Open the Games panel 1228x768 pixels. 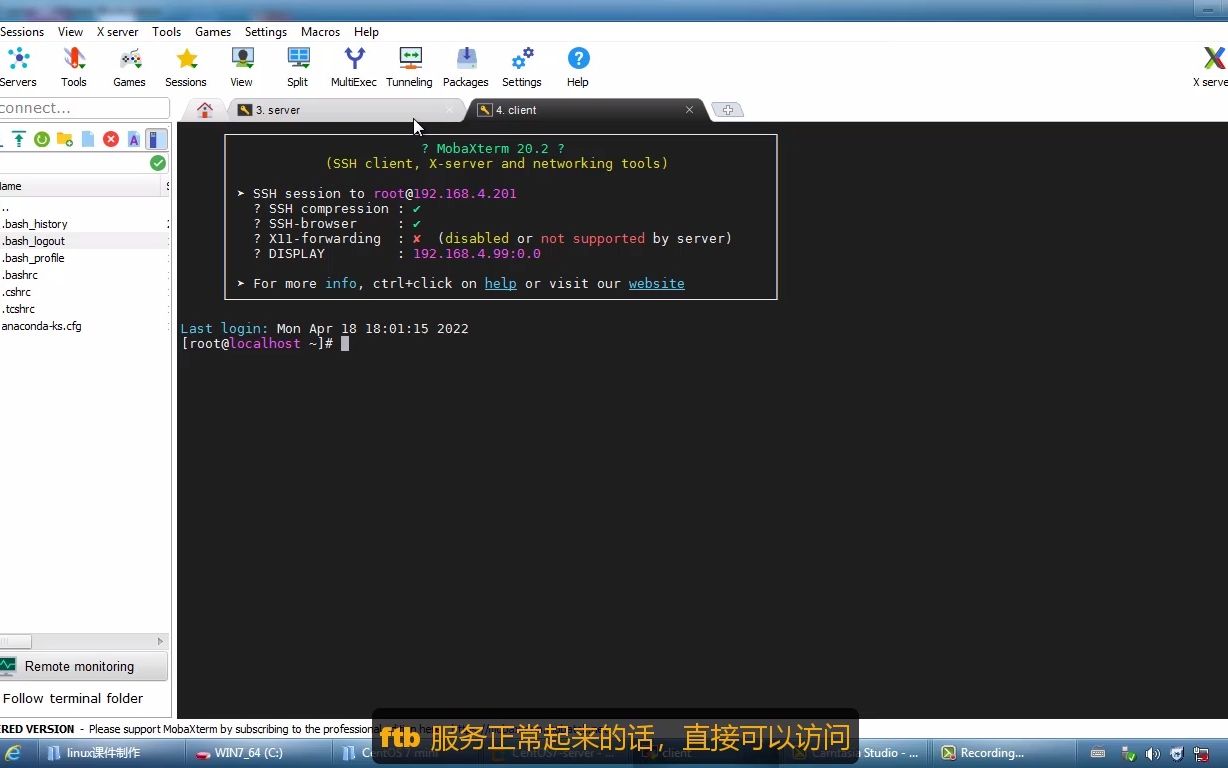pyautogui.click(x=129, y=62)
